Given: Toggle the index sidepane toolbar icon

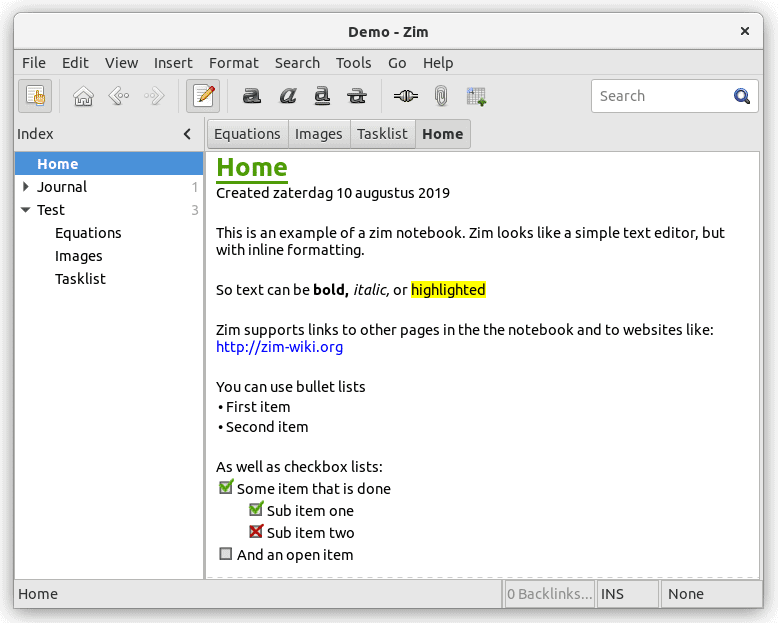Looking at the screenshot, I should coord(35,96).
